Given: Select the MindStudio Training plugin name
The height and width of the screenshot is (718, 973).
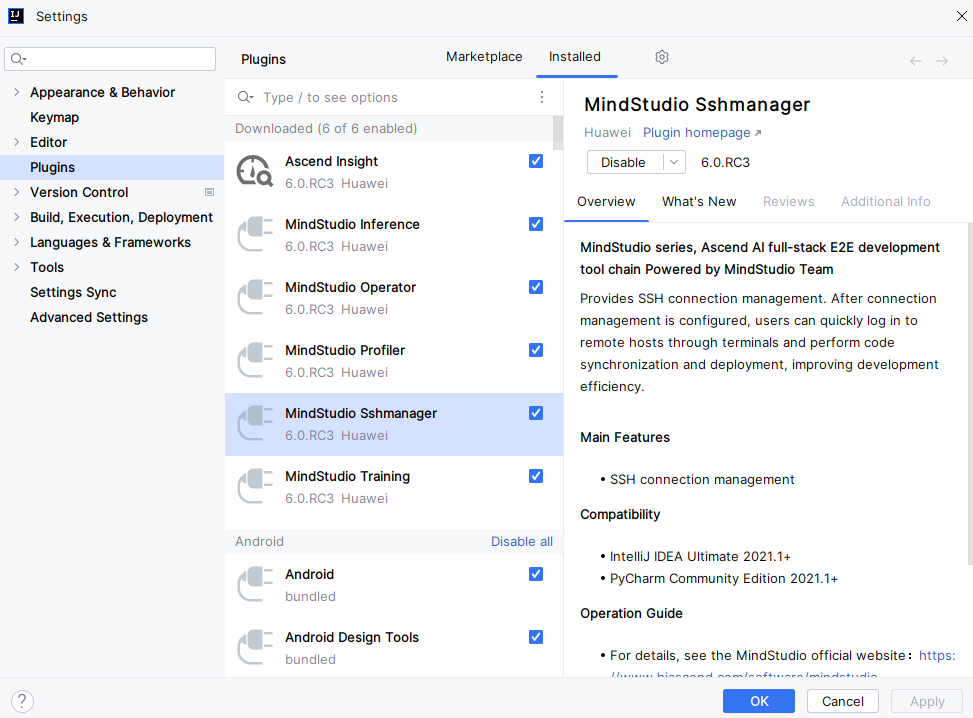Looking at the screenshot, I should point(348,476).
